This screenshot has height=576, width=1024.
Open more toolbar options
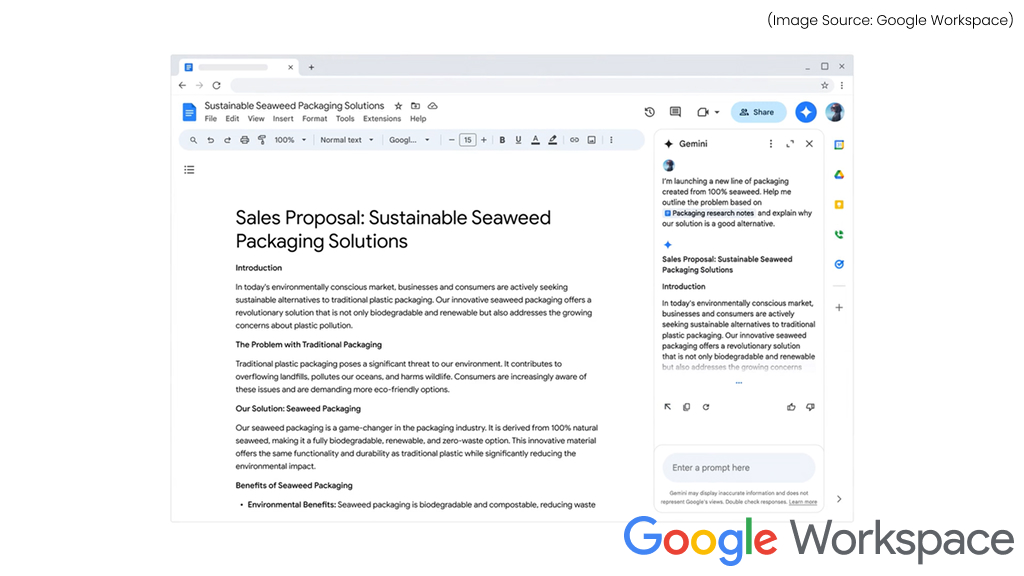click(x=611, y=140)
